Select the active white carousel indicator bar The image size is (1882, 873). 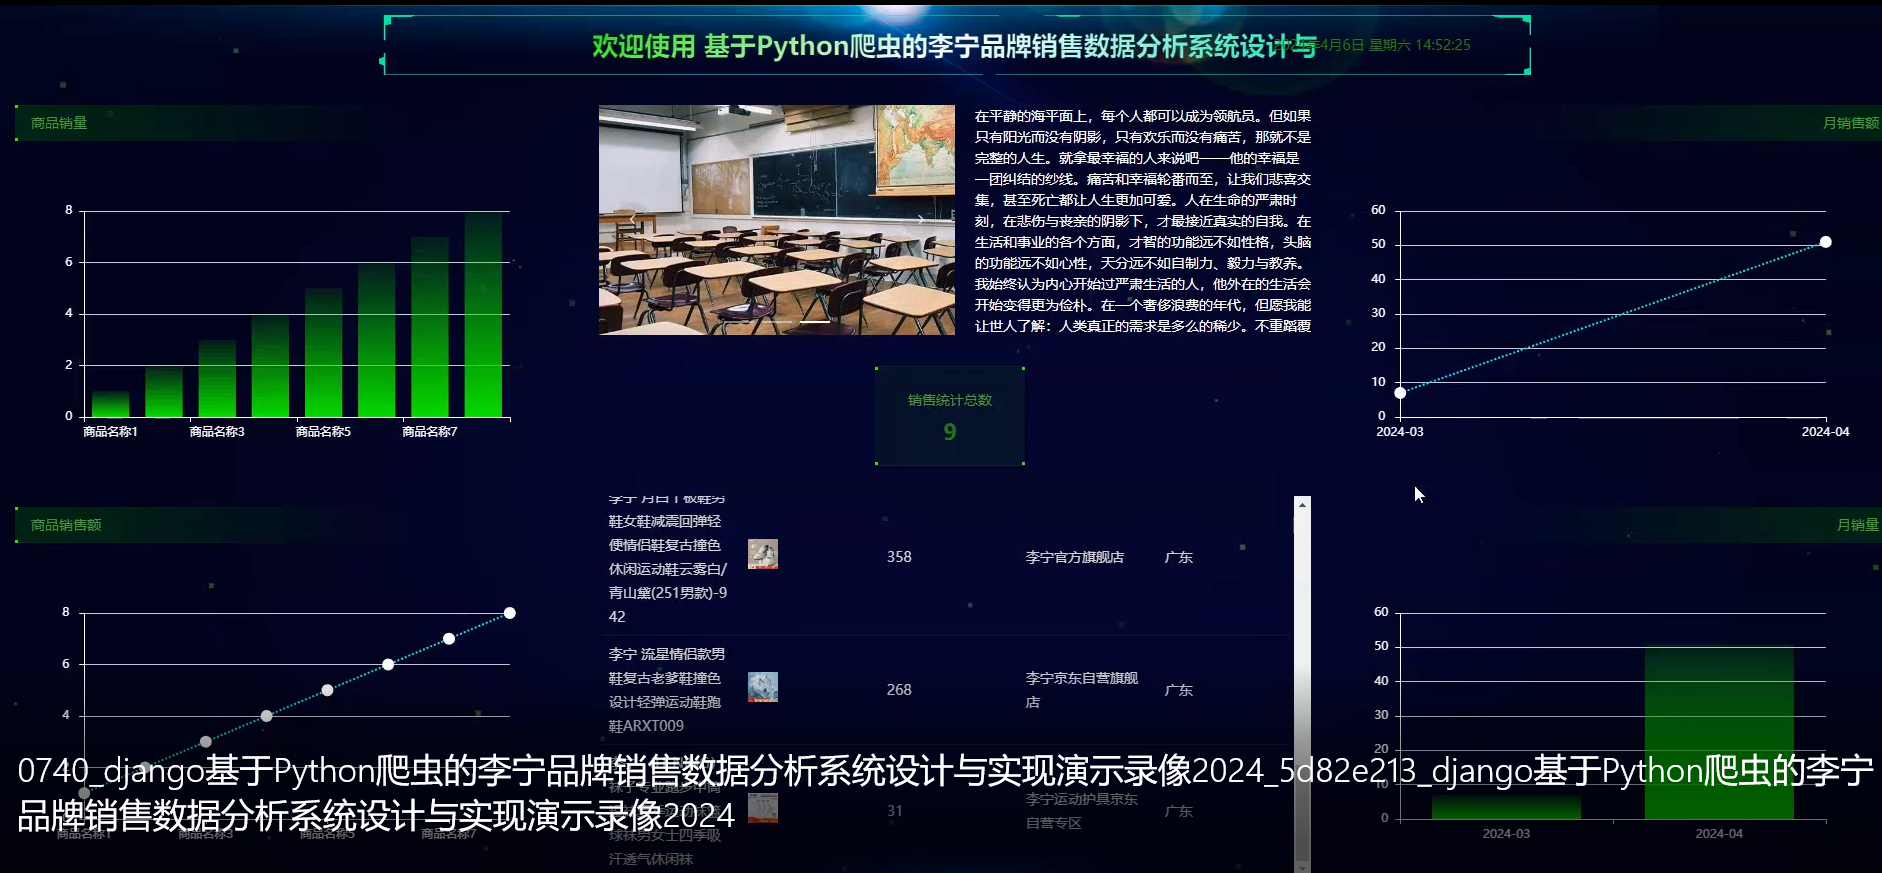[x=814, y=322]
